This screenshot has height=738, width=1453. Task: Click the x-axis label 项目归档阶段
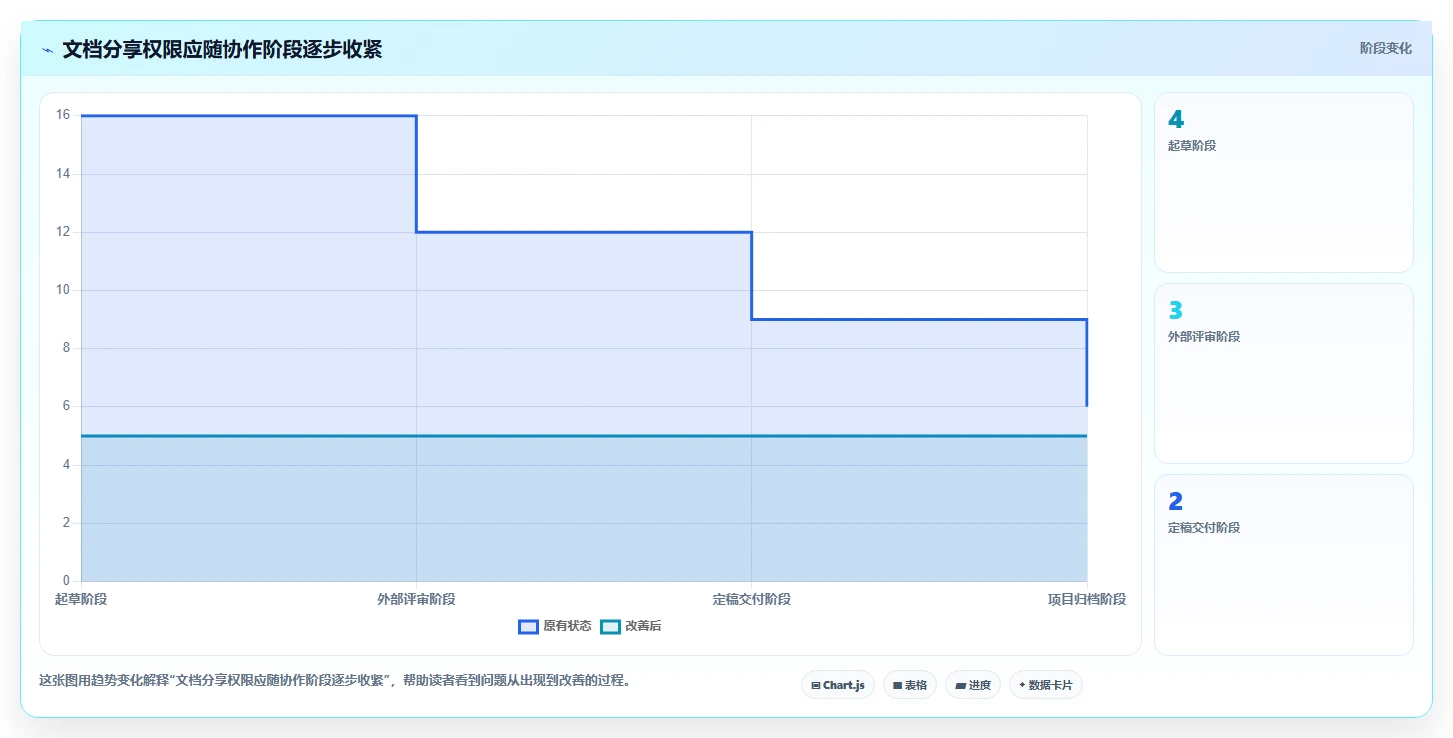tap(1087, 599)
